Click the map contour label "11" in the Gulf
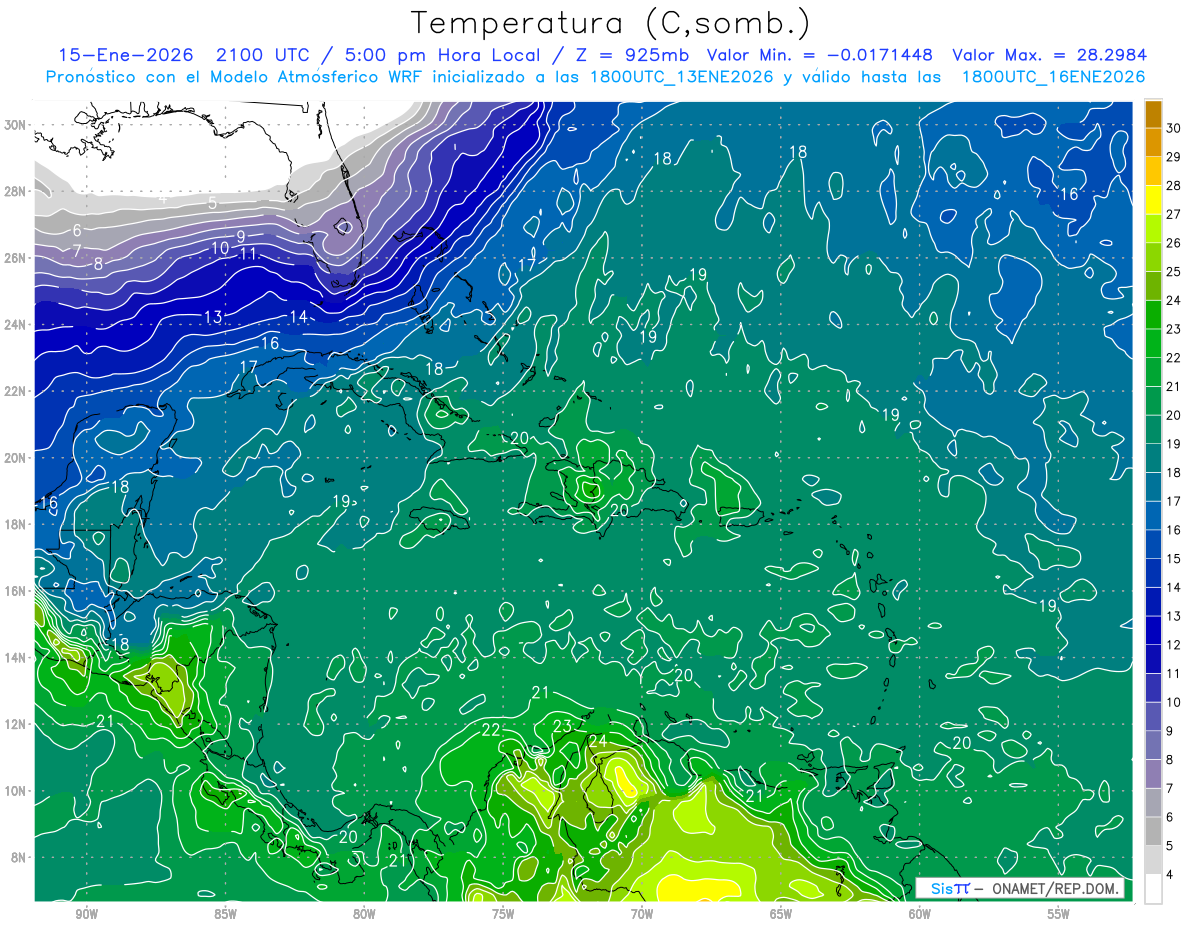Screen dimensions: 1200x927 click(x=249, y=254)
